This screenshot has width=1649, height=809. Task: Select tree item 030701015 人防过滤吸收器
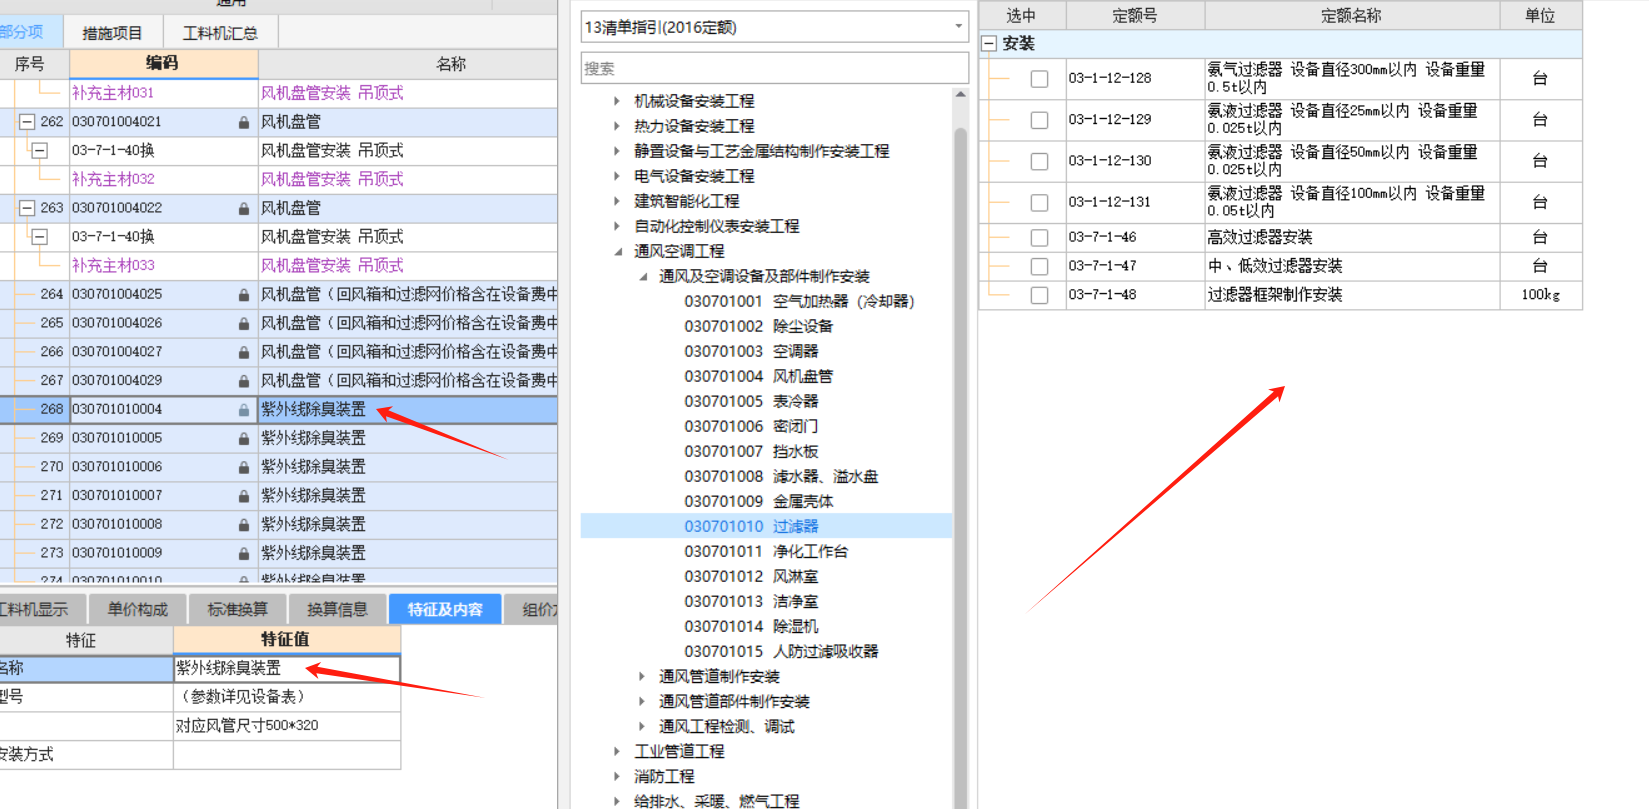coord(781,651)
